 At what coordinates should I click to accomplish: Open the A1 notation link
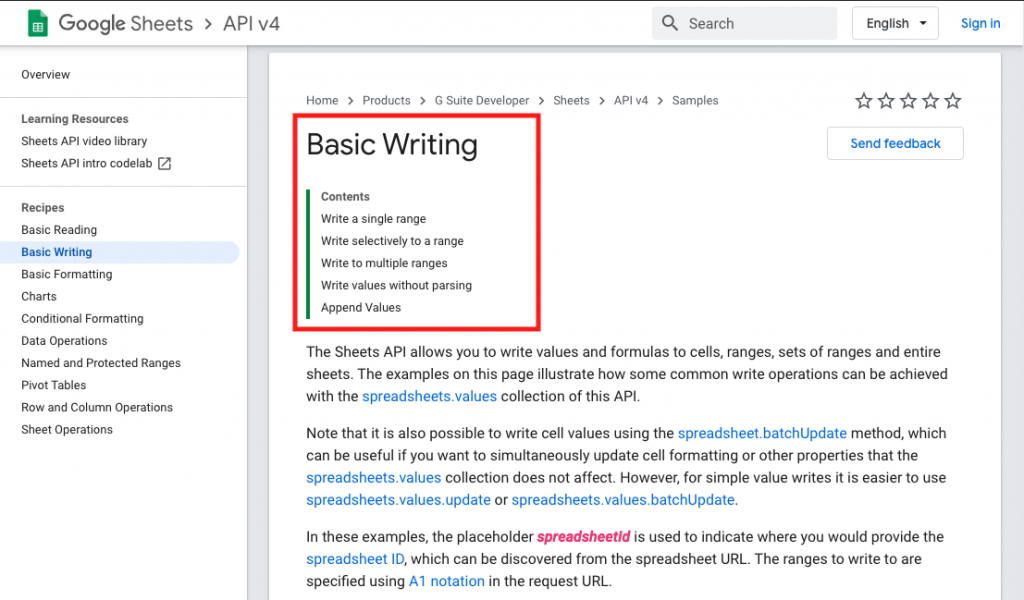pos(447,581)
